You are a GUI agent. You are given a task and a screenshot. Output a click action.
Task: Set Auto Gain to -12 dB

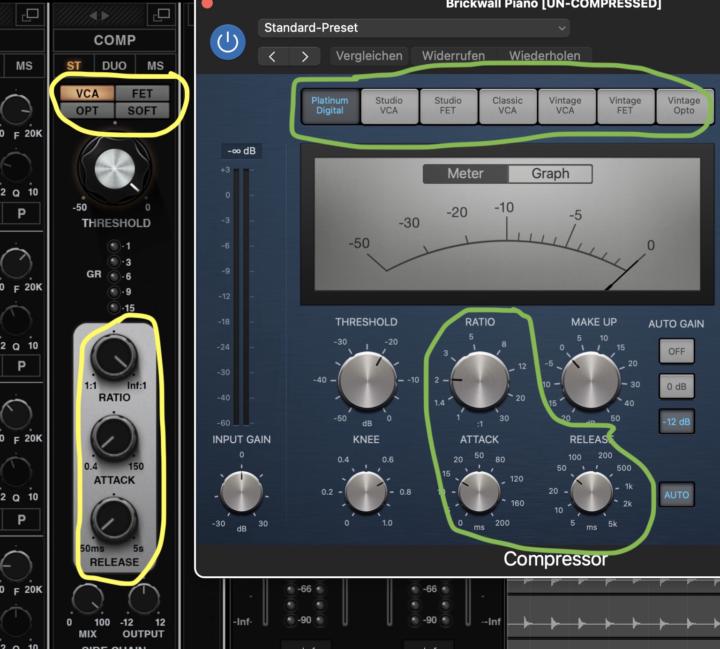click(676, 422)
